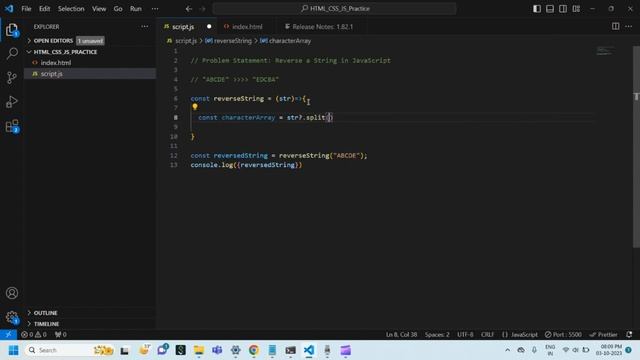Click the Spaces: 2 indentation selector
The image size is (640, 360).
(x=437, y=334)
